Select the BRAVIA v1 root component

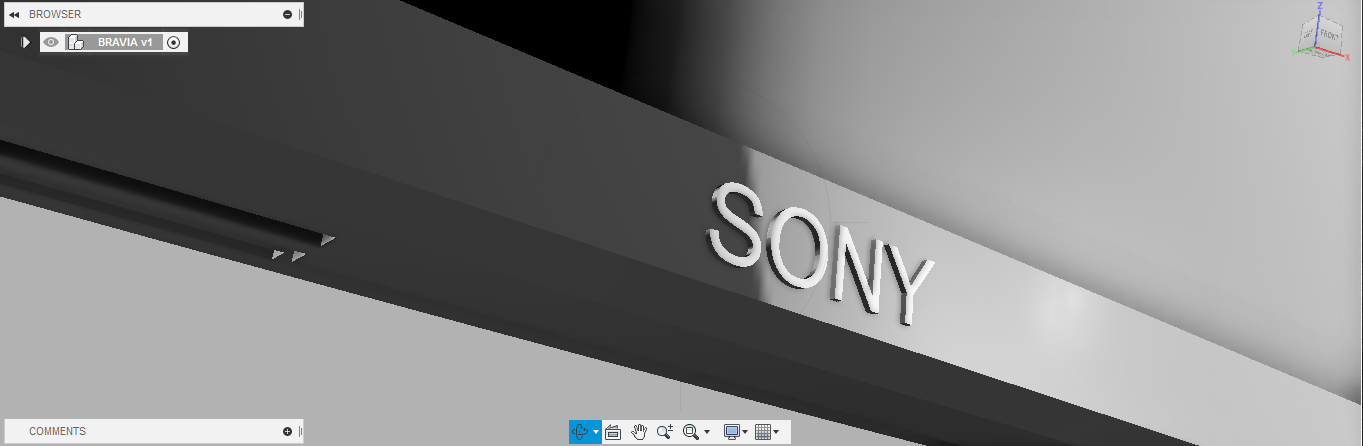click(x=125, y=42)
